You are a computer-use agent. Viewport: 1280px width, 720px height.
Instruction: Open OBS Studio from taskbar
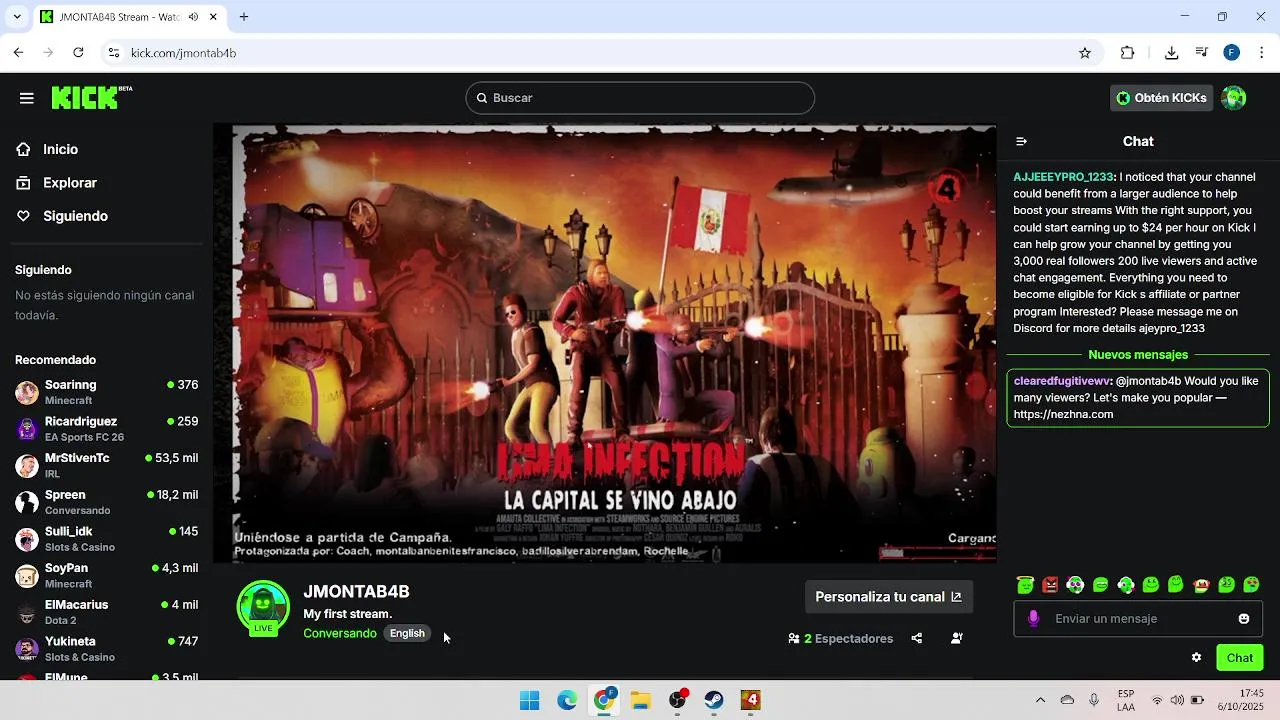677,700
